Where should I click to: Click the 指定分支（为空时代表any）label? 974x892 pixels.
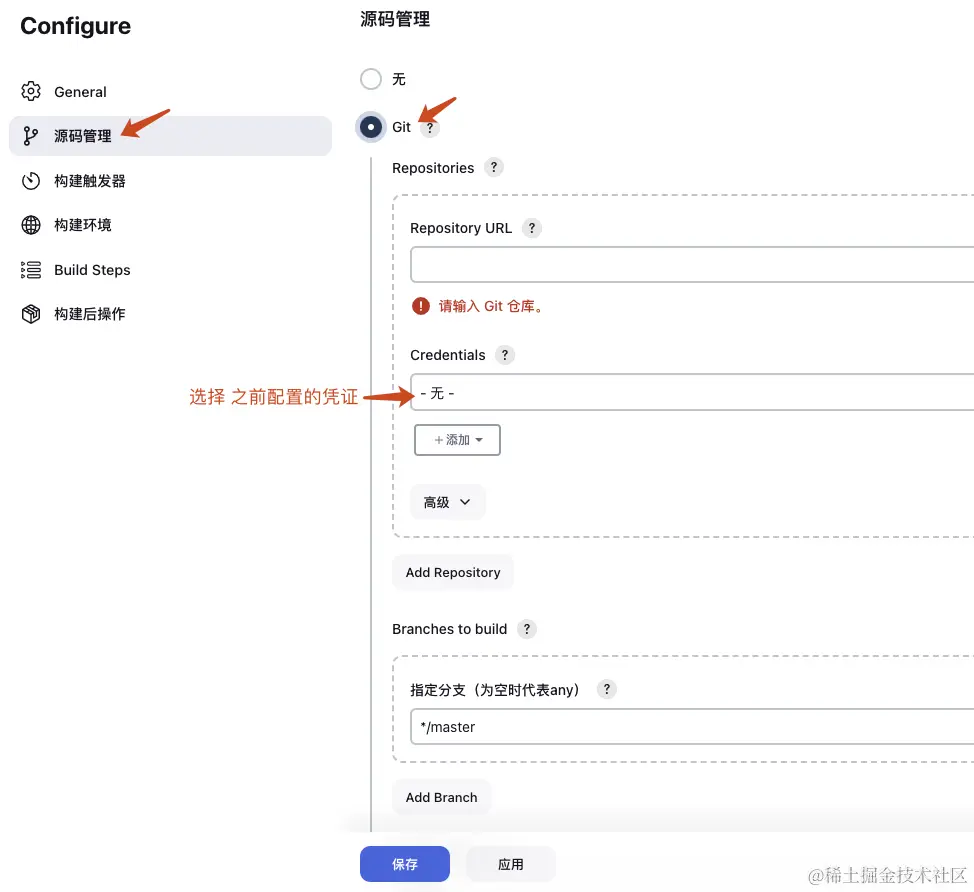[x=495, y=689]
